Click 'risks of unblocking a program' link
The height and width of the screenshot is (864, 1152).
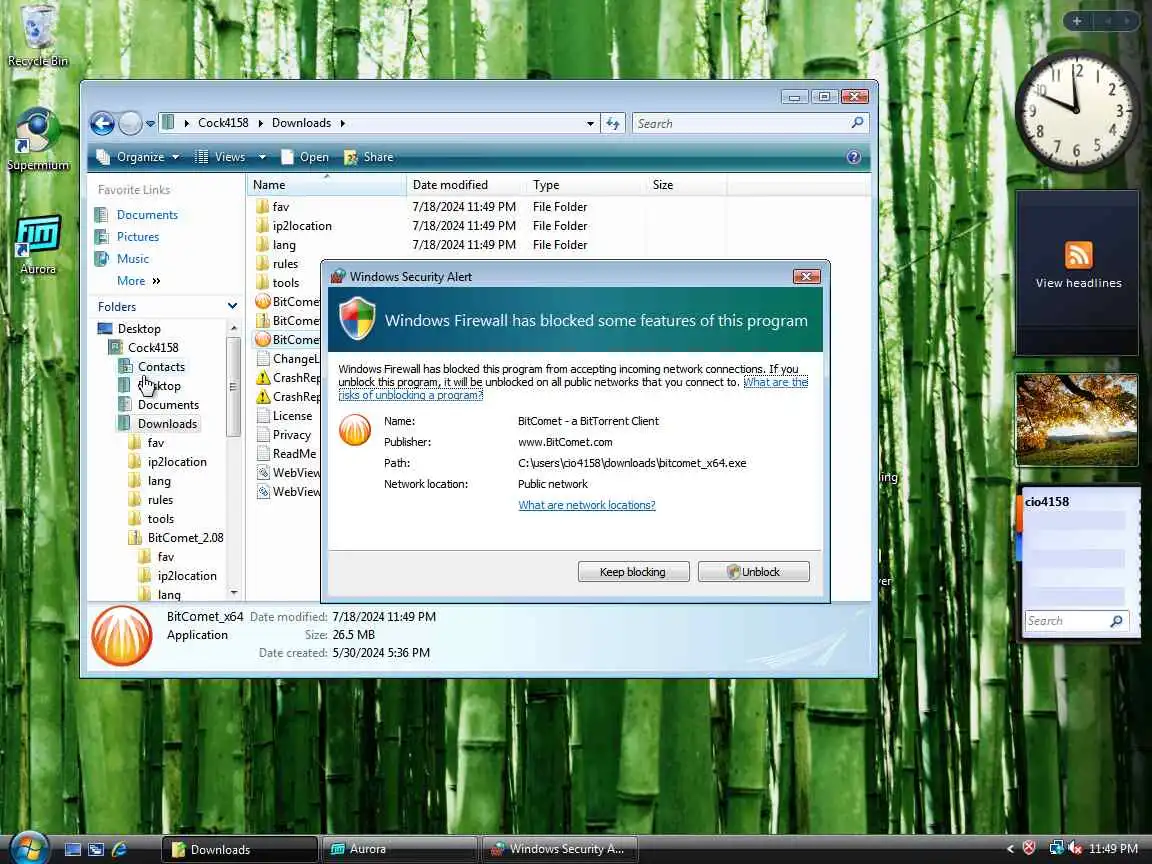(411, 395)
